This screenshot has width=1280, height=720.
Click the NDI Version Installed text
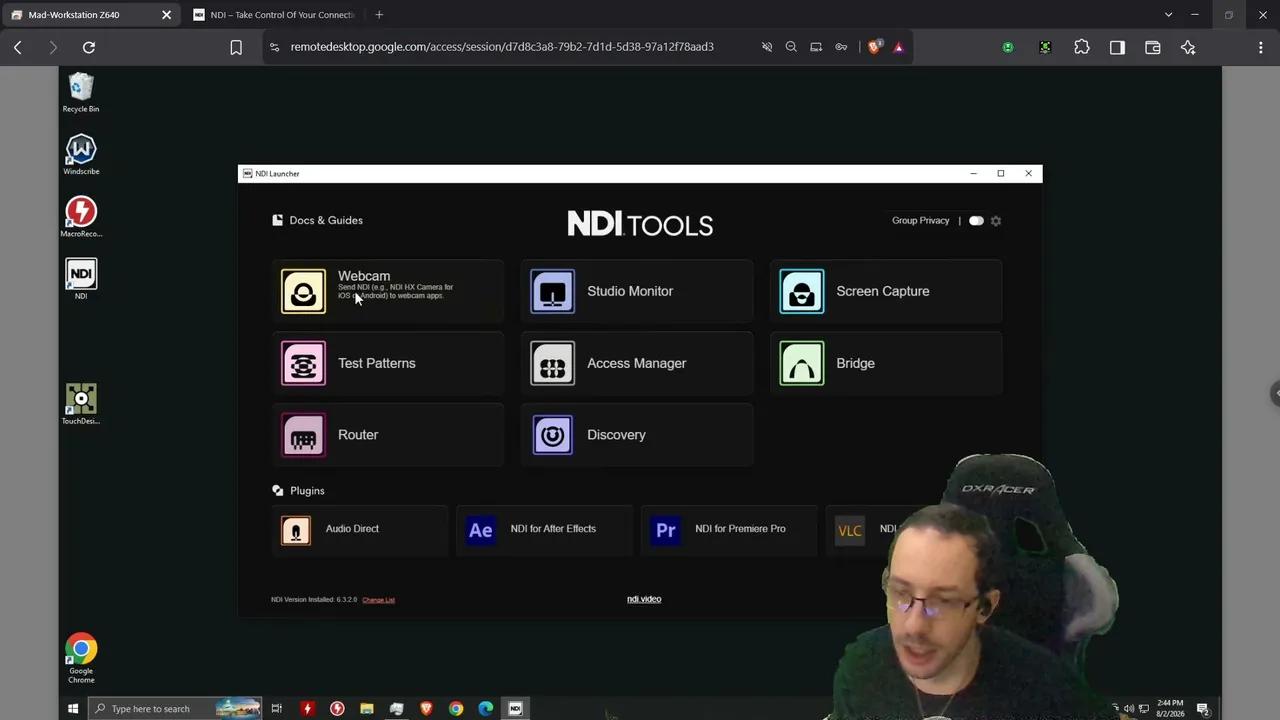[314, 600]
